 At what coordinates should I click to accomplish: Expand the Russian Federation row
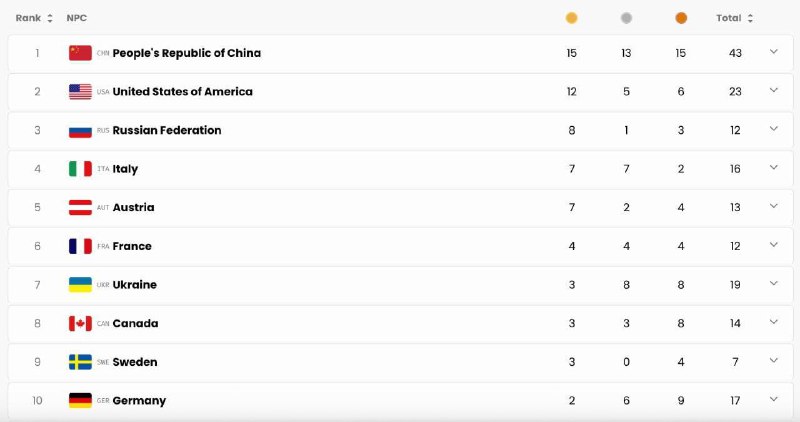click(x=773, y=129)
